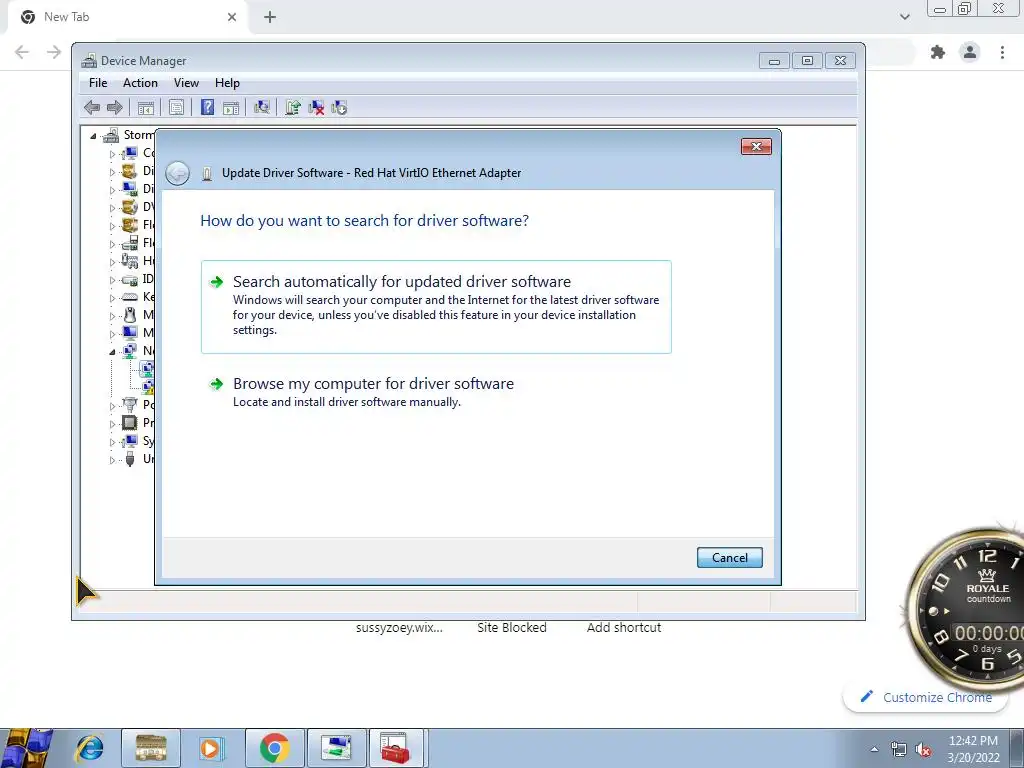Viewport: 1024px width, 768px height.
Task: Select the Ports tree item
Action: click(138, 405)
